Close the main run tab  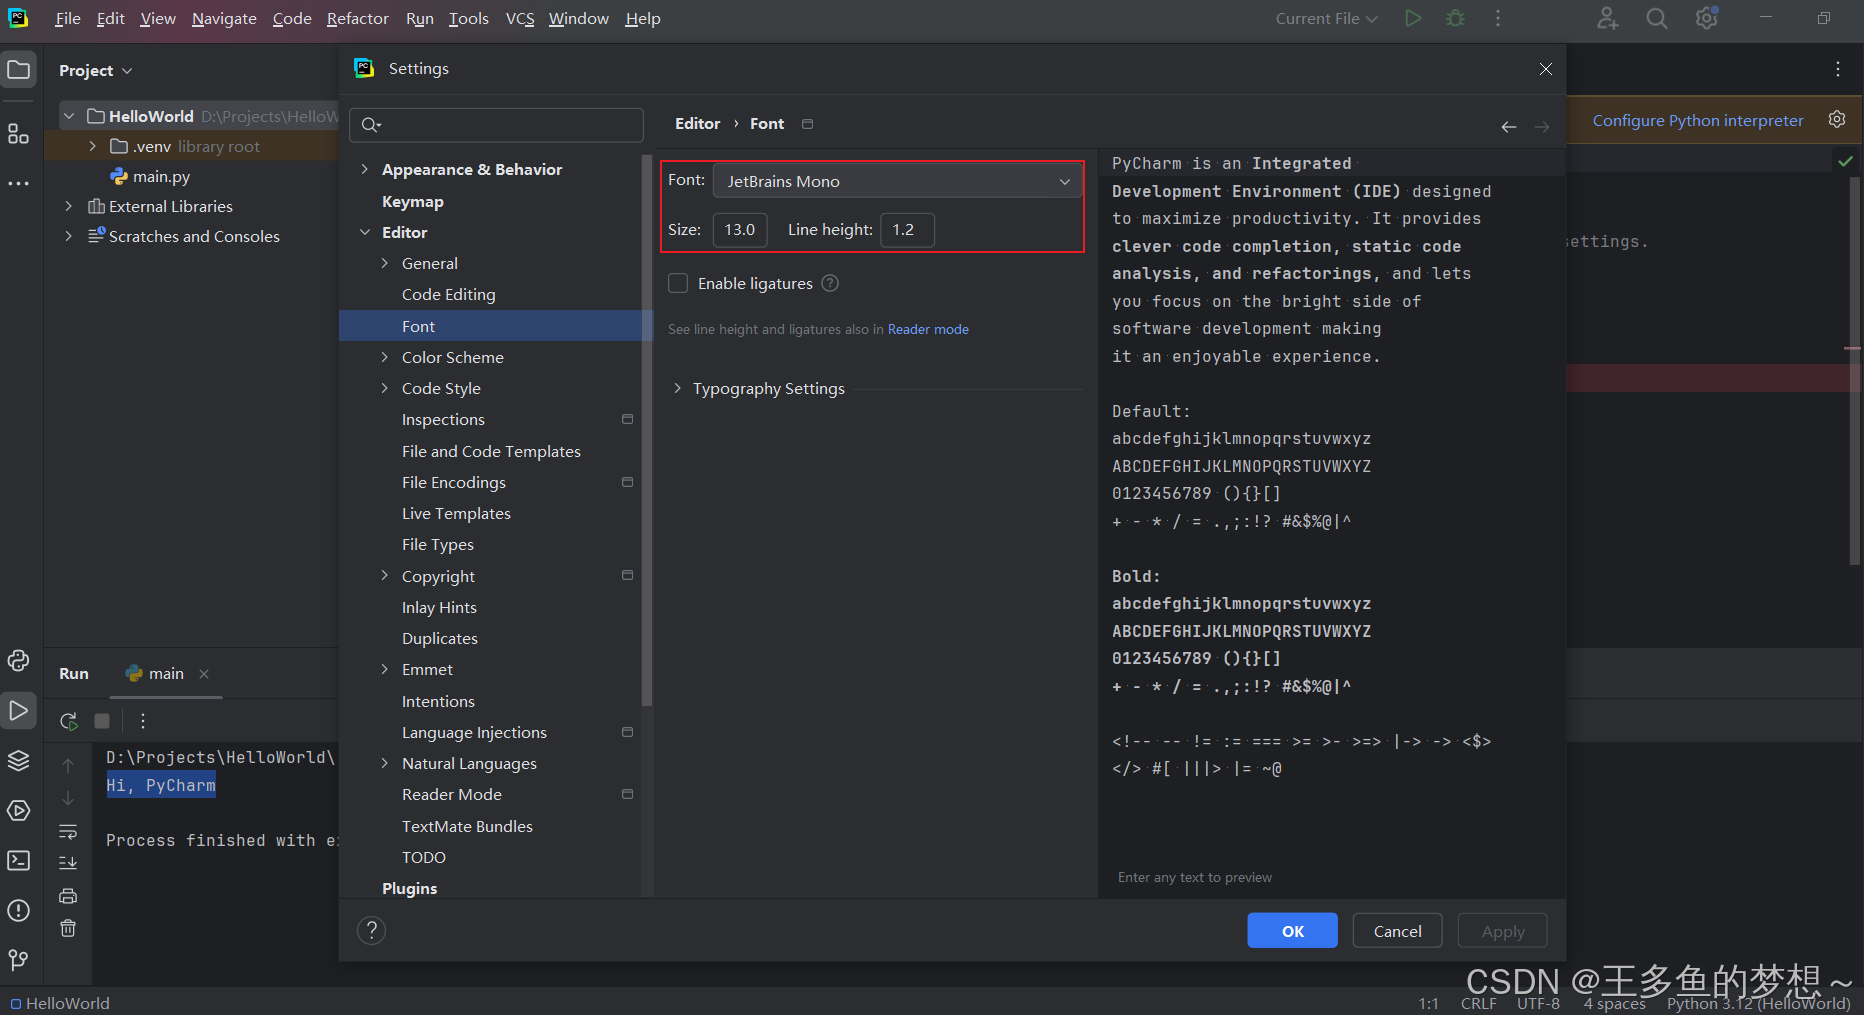click(x=204, y=674)
